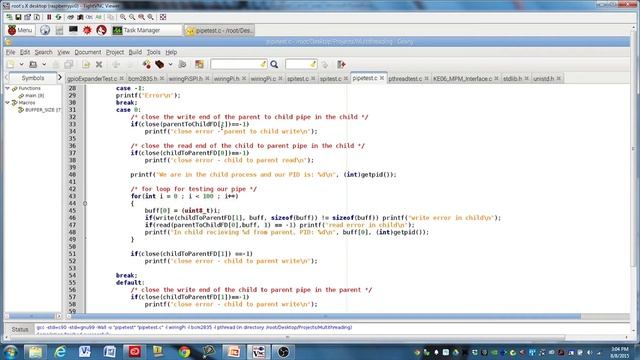Viewport: 640px width, 360px height.
Task: Open the Document menu
Action: pos(88,52)
